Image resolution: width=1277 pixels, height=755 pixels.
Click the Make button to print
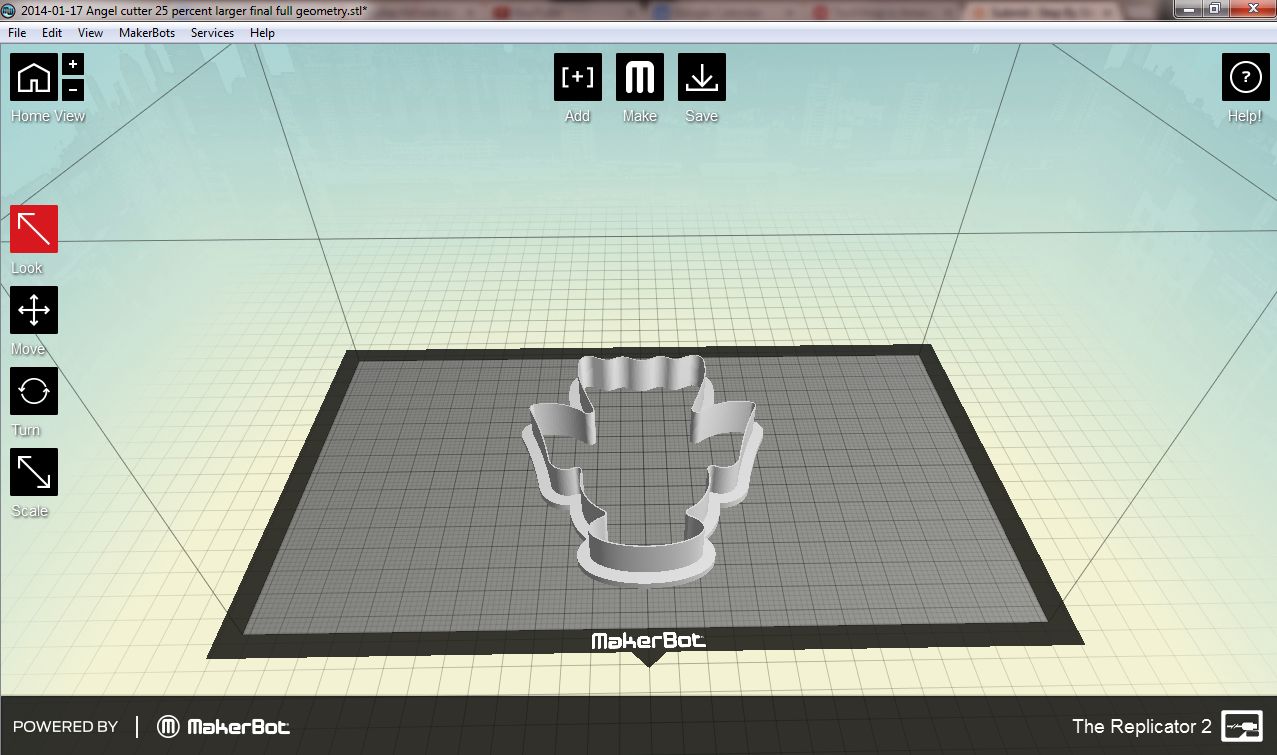[x=639, y=77]
